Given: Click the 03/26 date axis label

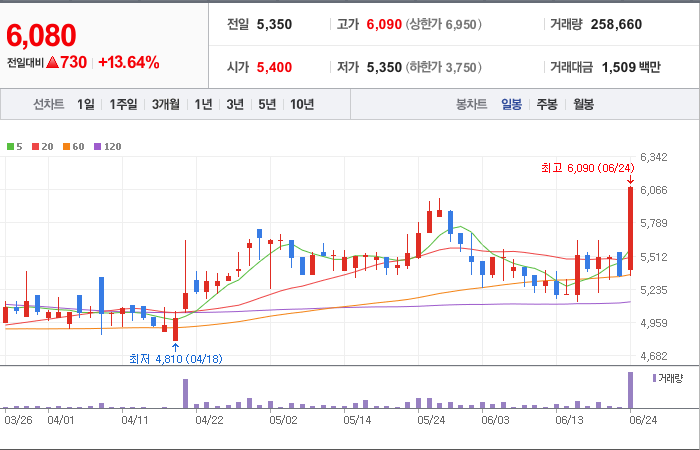Looking at the screenshot, I should 18,421.
